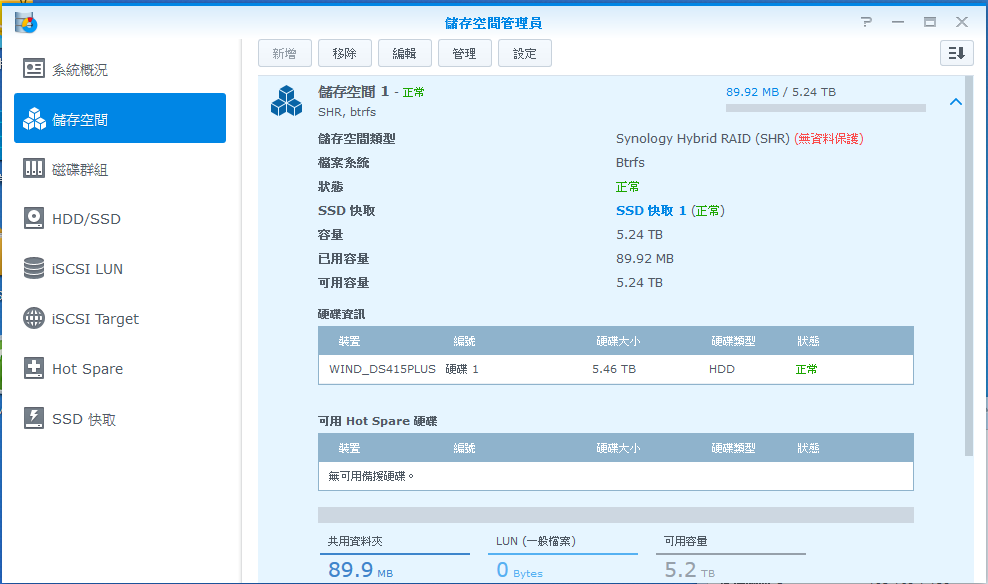Image resolution: width=988 pixels, height=584 pixels.
Task: Click the volume usage progress bar
Action: click(825, 108)
